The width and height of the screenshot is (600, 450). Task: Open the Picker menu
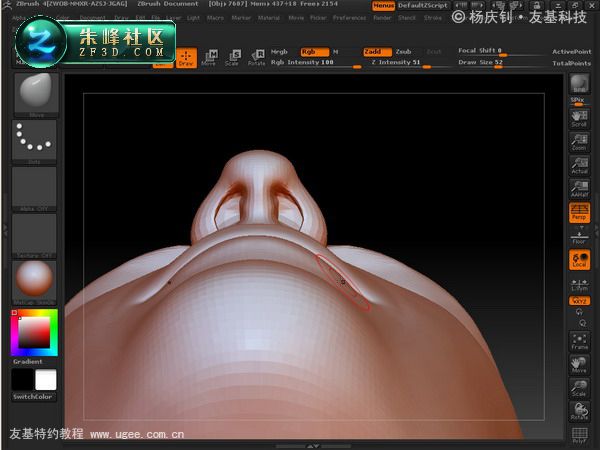coord(318,18)
